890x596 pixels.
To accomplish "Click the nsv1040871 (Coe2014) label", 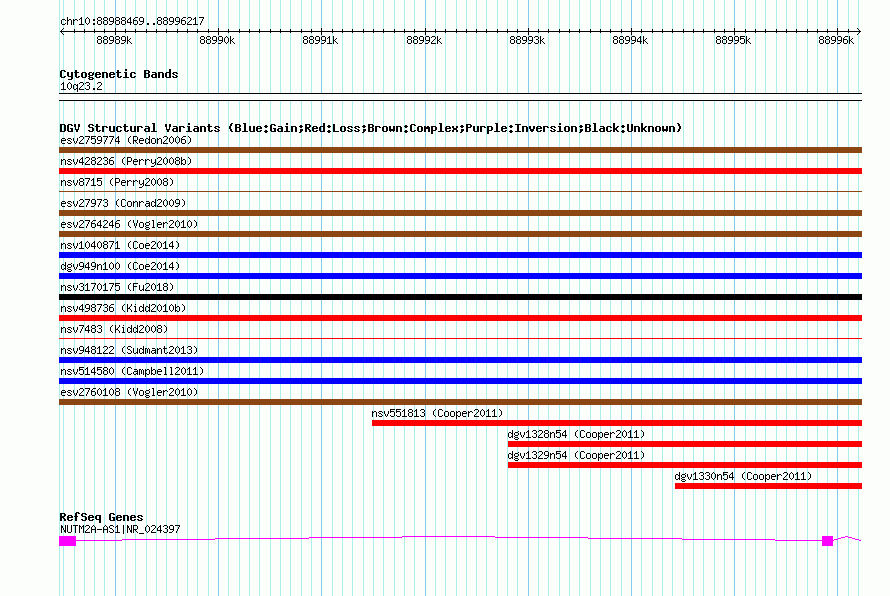I will click(x=120, y=245).
